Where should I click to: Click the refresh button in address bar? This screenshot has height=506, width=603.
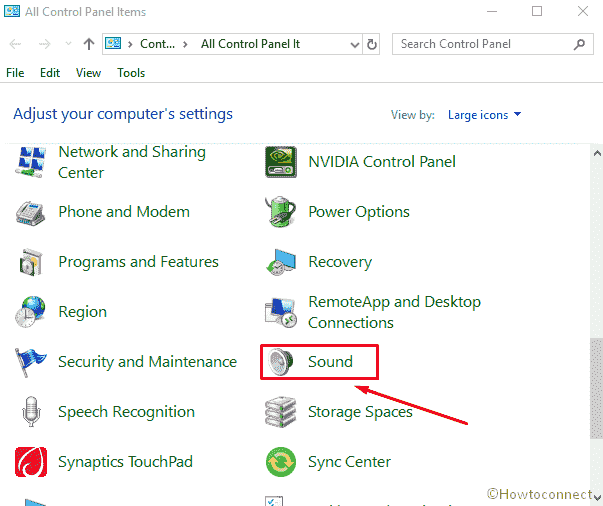[x=371, y=44]
